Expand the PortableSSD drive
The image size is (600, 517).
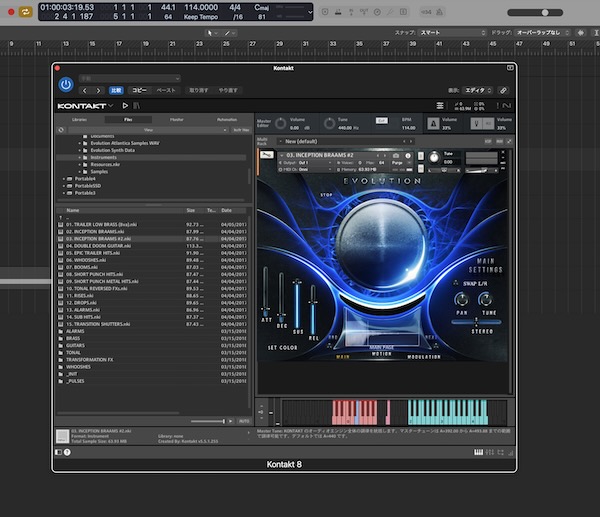pos(64,186)
